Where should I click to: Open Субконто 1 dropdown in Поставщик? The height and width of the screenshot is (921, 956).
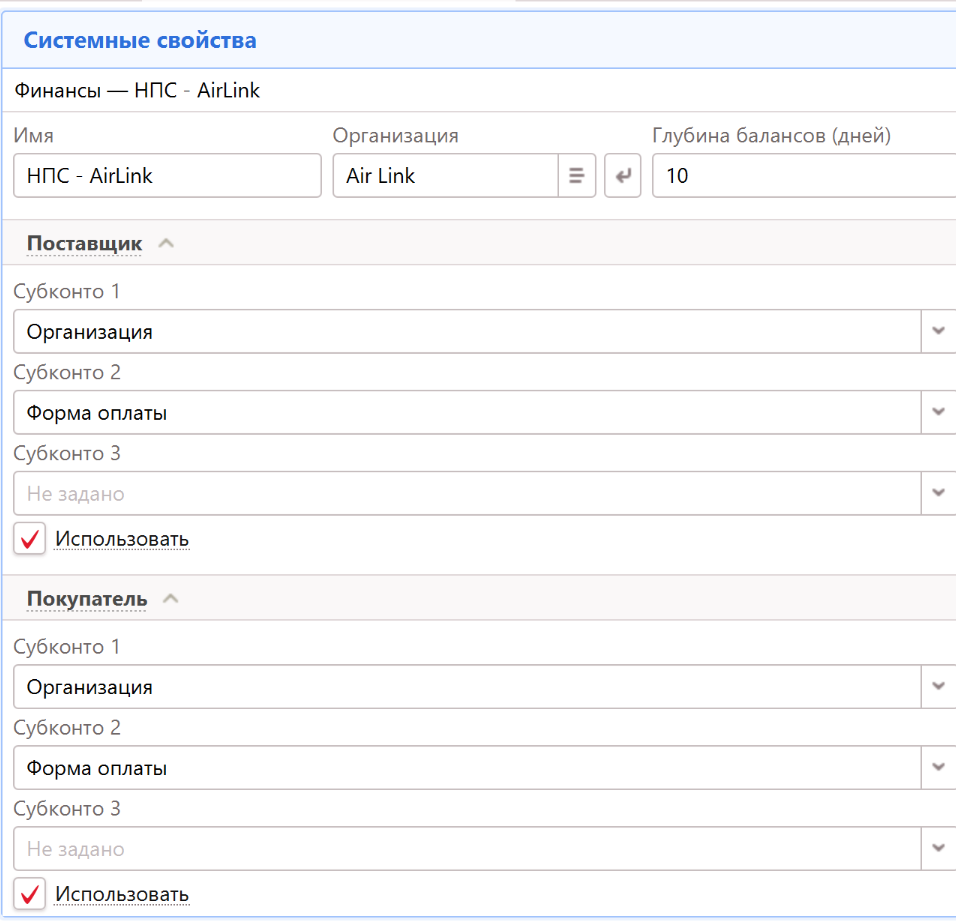click(937, 331)
